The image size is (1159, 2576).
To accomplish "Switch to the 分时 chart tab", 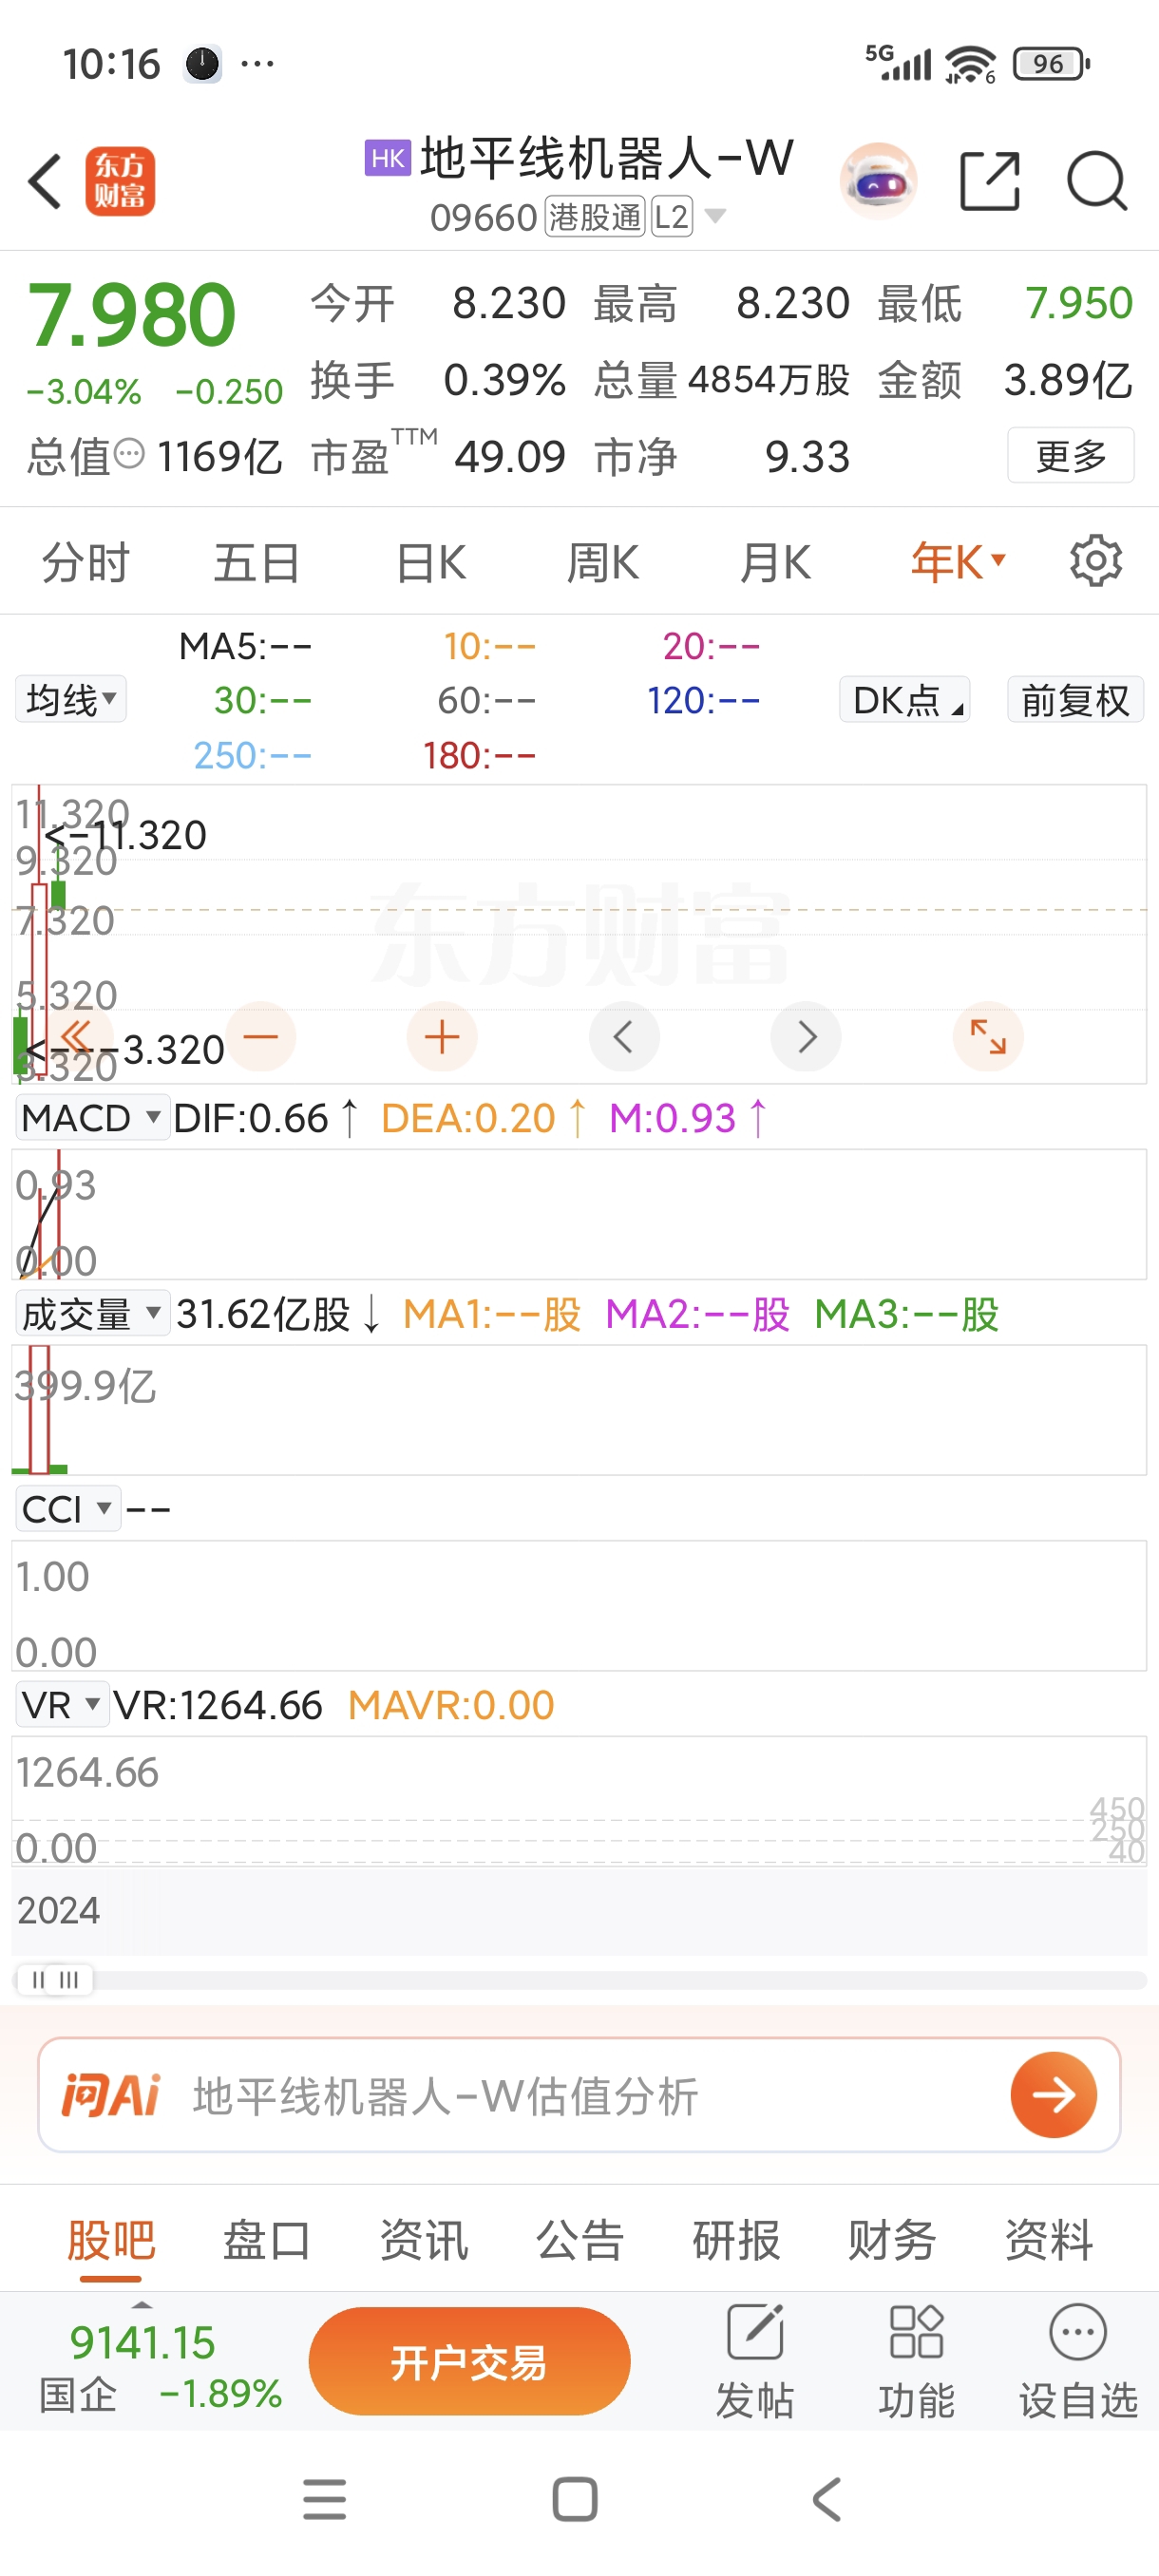I will (85, 562).
